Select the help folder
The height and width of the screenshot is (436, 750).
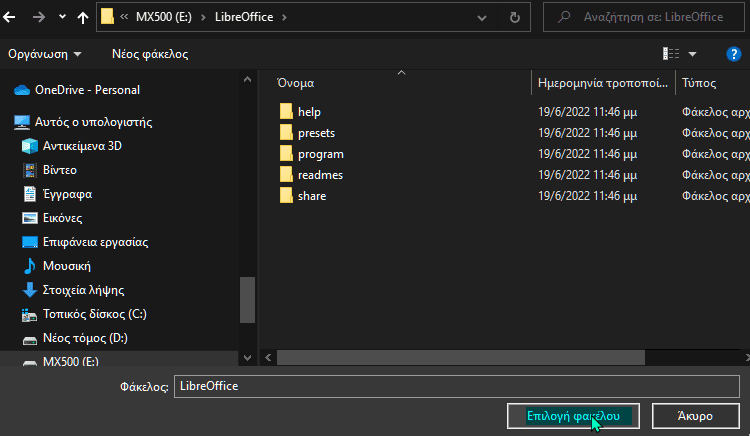coord(309,111)
